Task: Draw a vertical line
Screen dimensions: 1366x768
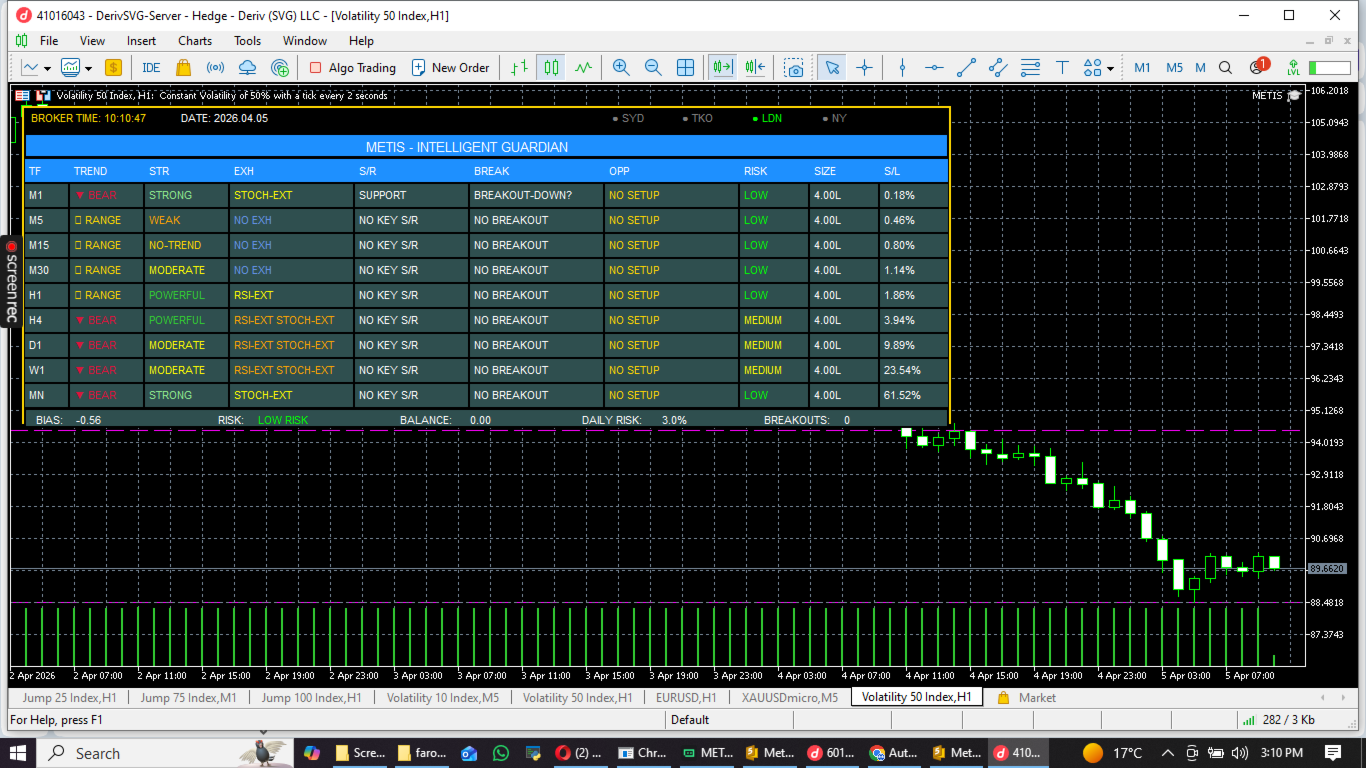Action: coord(902,68)
